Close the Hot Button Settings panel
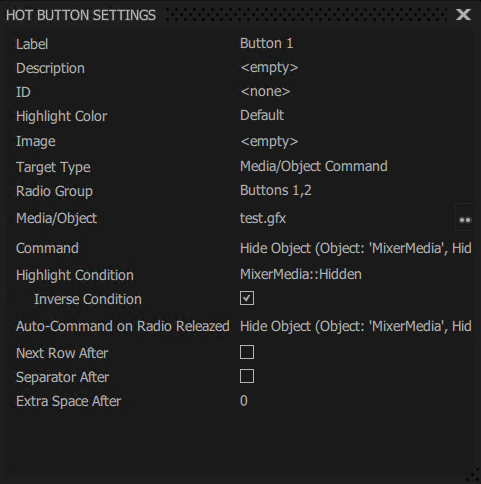Screen dimensions: 481x484 coord(463,15)
